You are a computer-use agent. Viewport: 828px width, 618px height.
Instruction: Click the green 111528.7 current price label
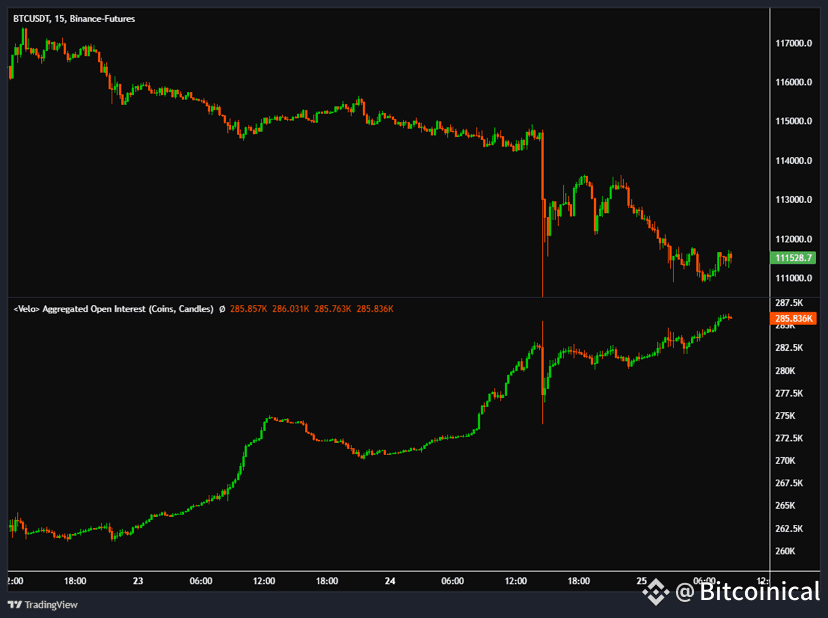pos(793,258)
